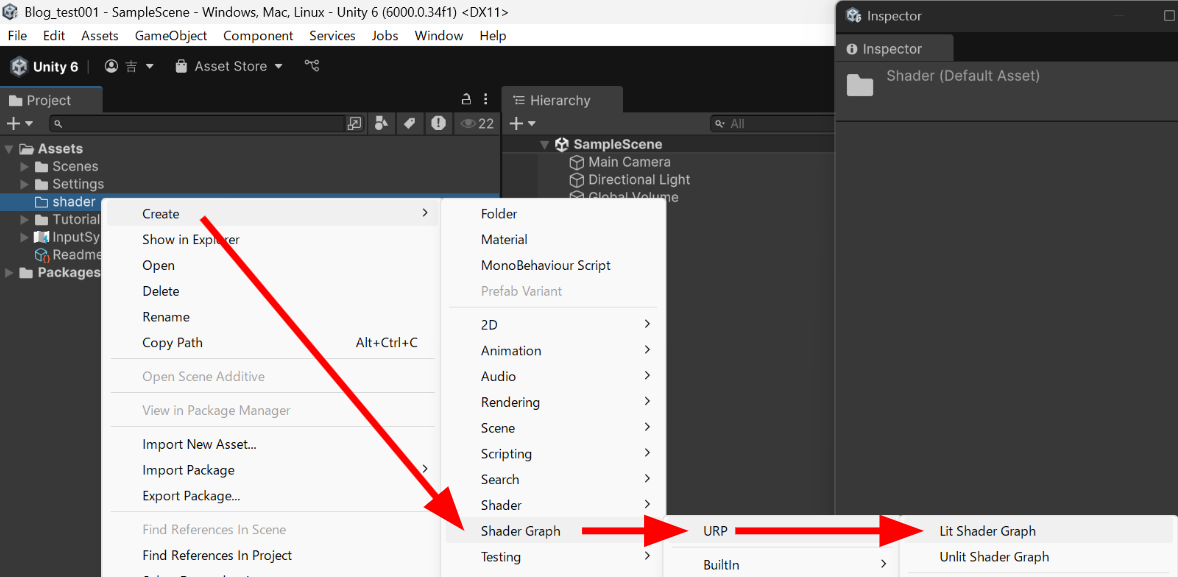Click the Inspector tab
Image resolution: width=1178 pixels, height=577 pixels.
894,49
